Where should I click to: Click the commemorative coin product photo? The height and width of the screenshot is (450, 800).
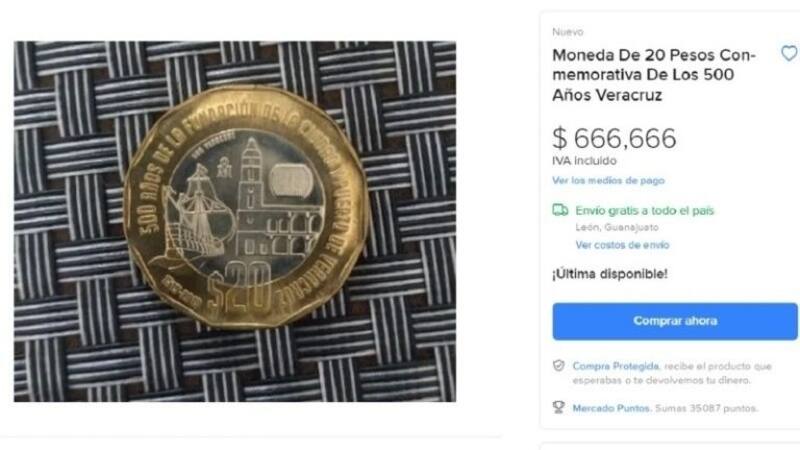(235, 221)
